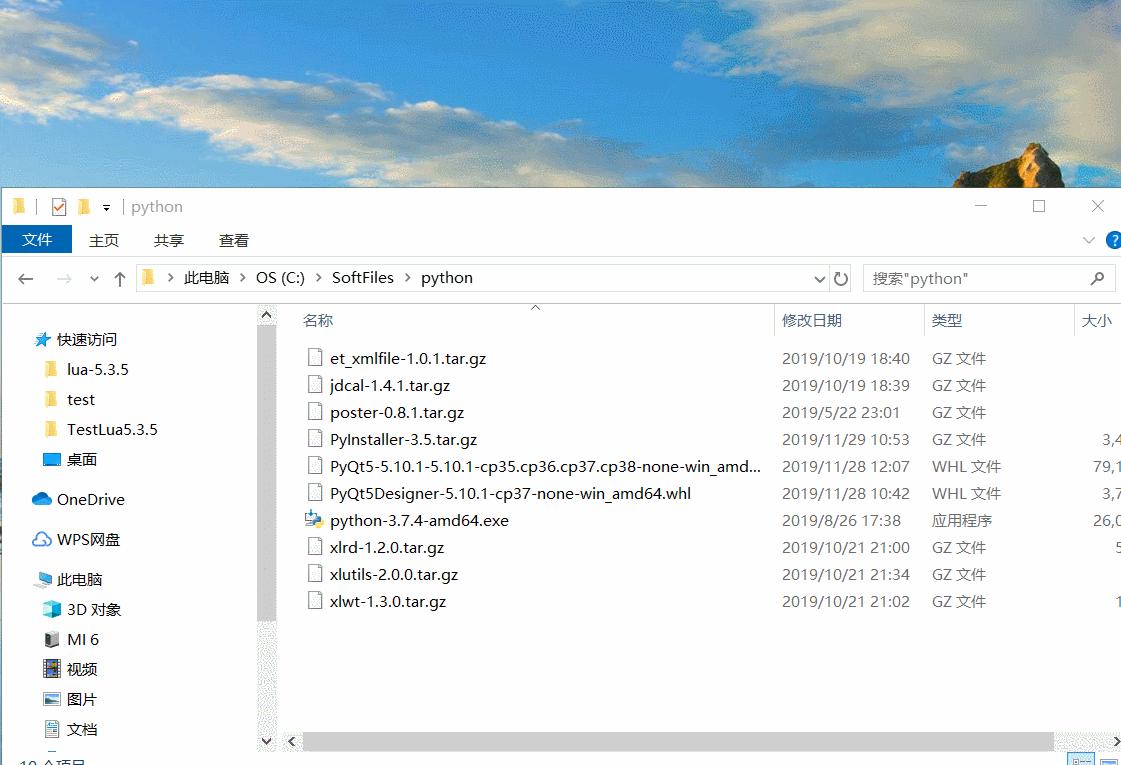Open the Quick Access Toolbar customize dropdown

(x=106, y=207)
